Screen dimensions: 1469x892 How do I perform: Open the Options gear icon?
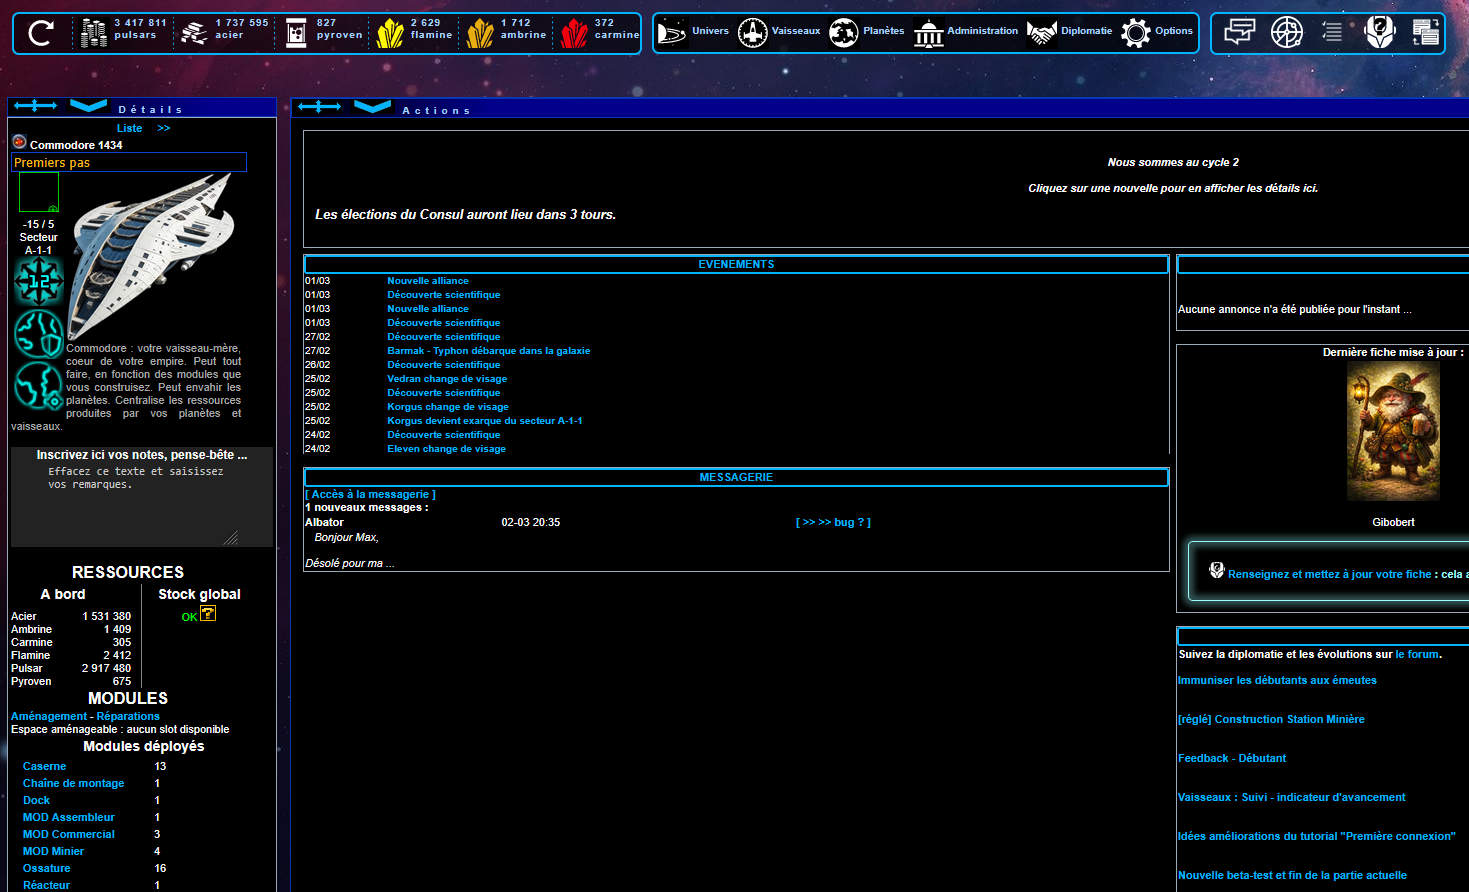tap(1136, 33)
